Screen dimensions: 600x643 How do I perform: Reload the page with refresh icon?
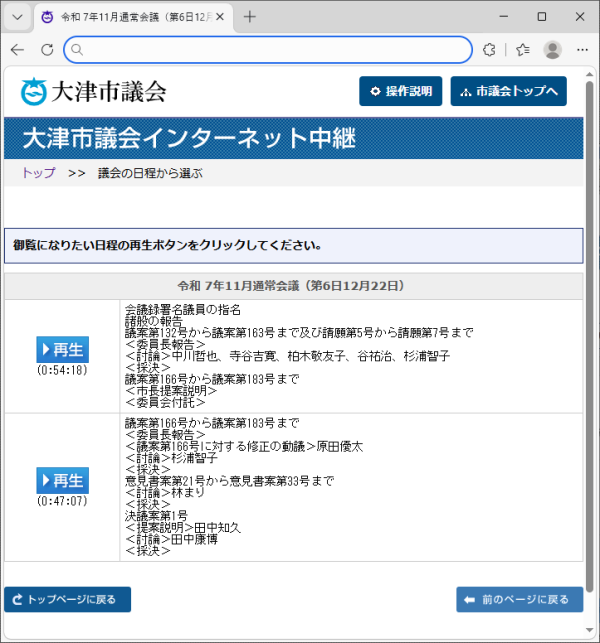pyautogui.click(x=47, y=49)
